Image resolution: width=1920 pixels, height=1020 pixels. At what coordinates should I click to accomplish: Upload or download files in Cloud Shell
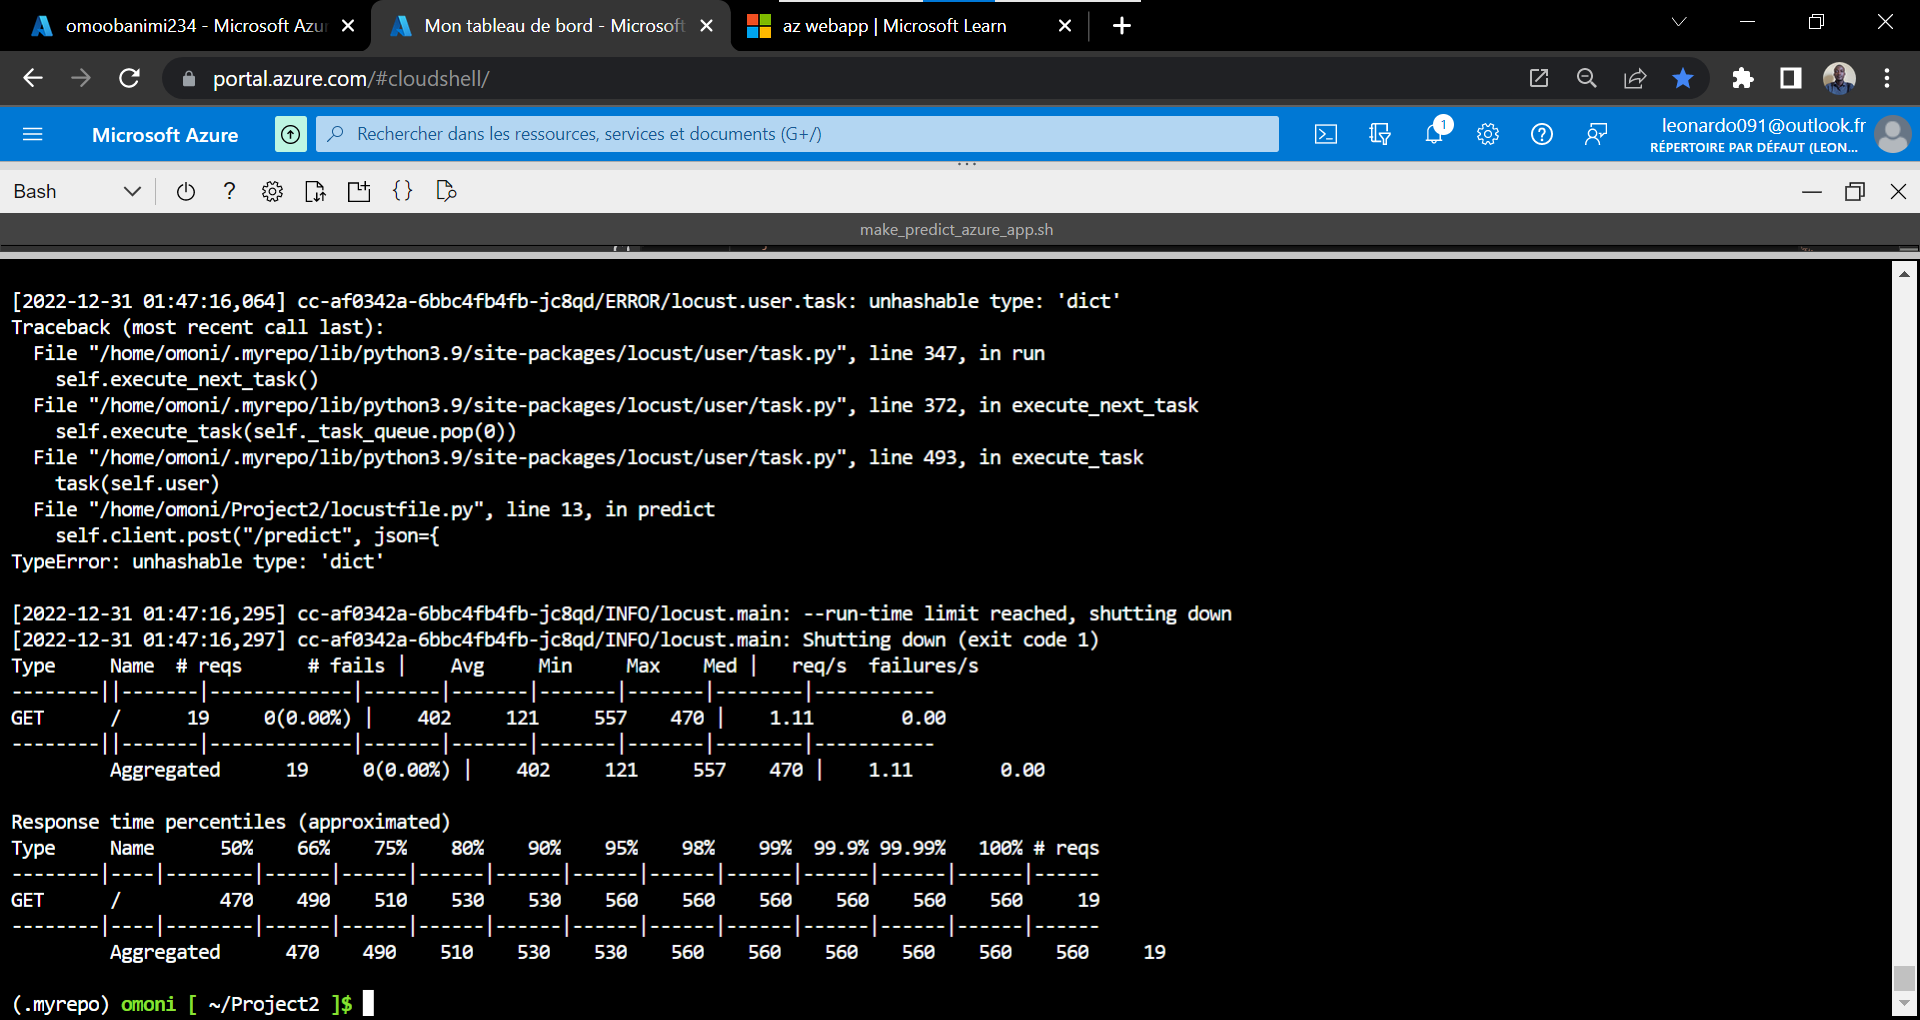pos(315,191)
